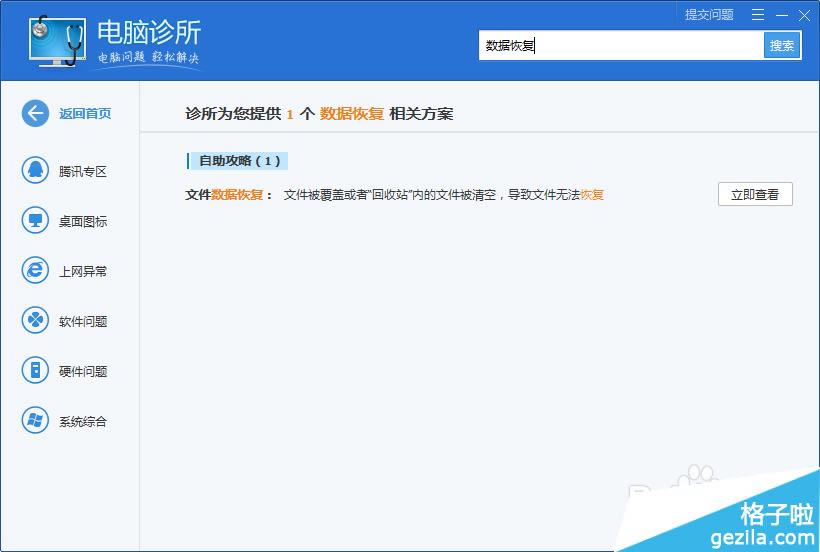
Task: Open the Windows logo icon for 系统综合
Action: click(x=35, y=421)
